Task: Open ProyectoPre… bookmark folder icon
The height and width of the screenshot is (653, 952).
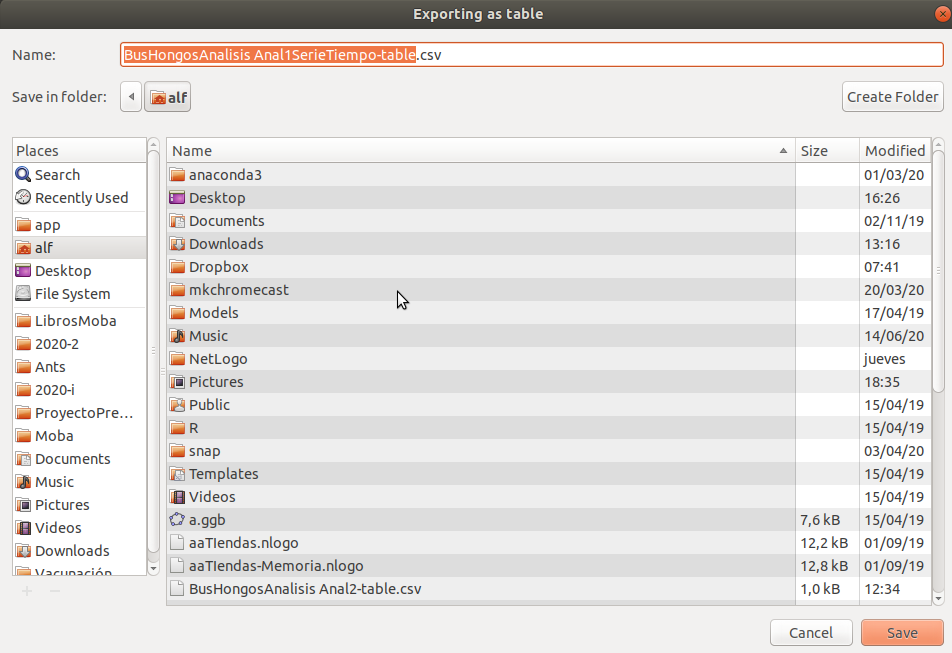Action: click(23, 413)
